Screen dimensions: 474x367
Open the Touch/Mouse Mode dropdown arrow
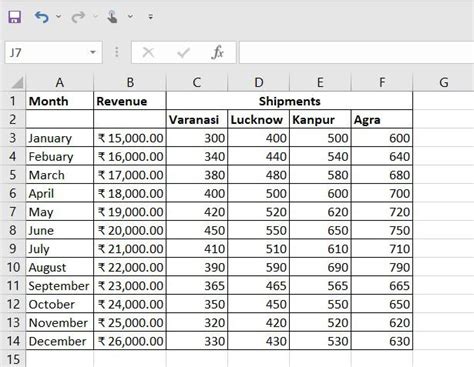[x=130, y=16]
